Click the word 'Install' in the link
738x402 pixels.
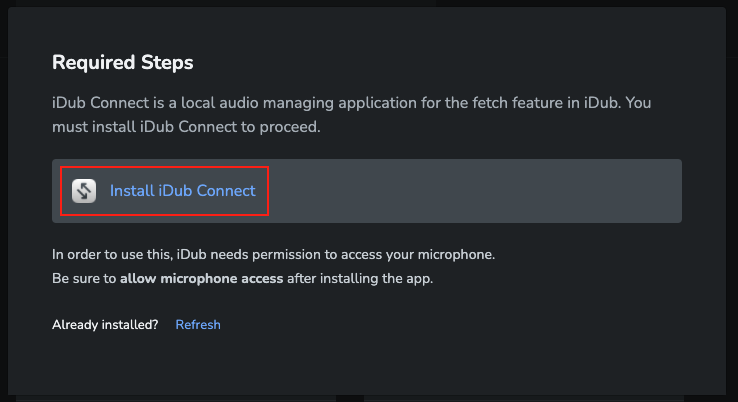[132, 191]
